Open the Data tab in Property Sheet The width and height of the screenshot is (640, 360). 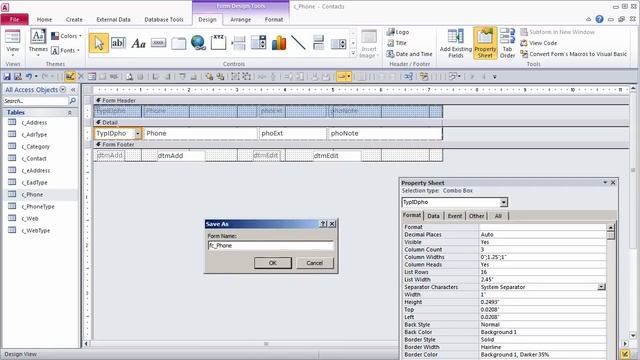(433, 216)
